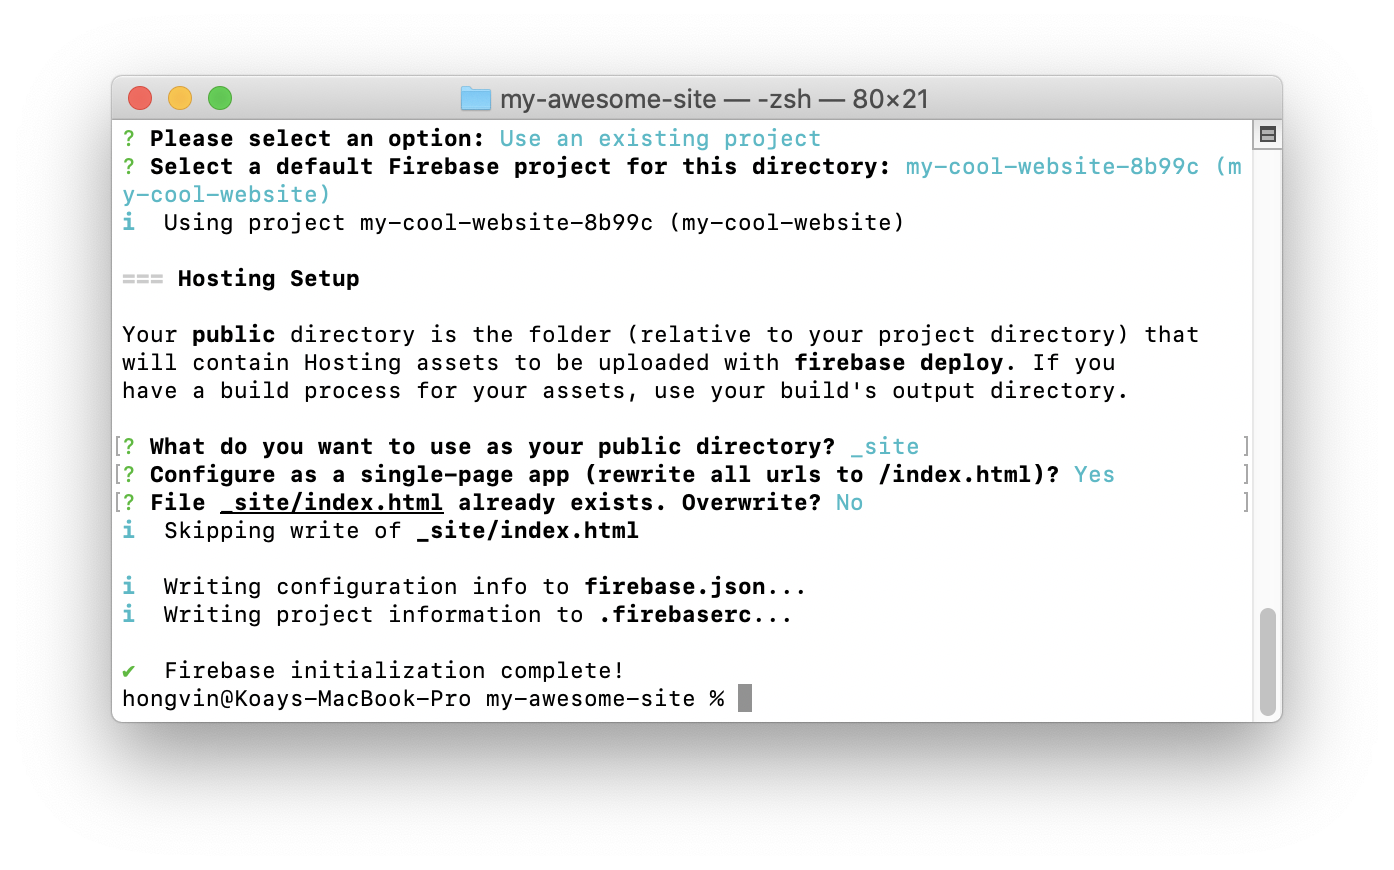Click the window title my-awesome-site — -zsh

coord(714,99)
